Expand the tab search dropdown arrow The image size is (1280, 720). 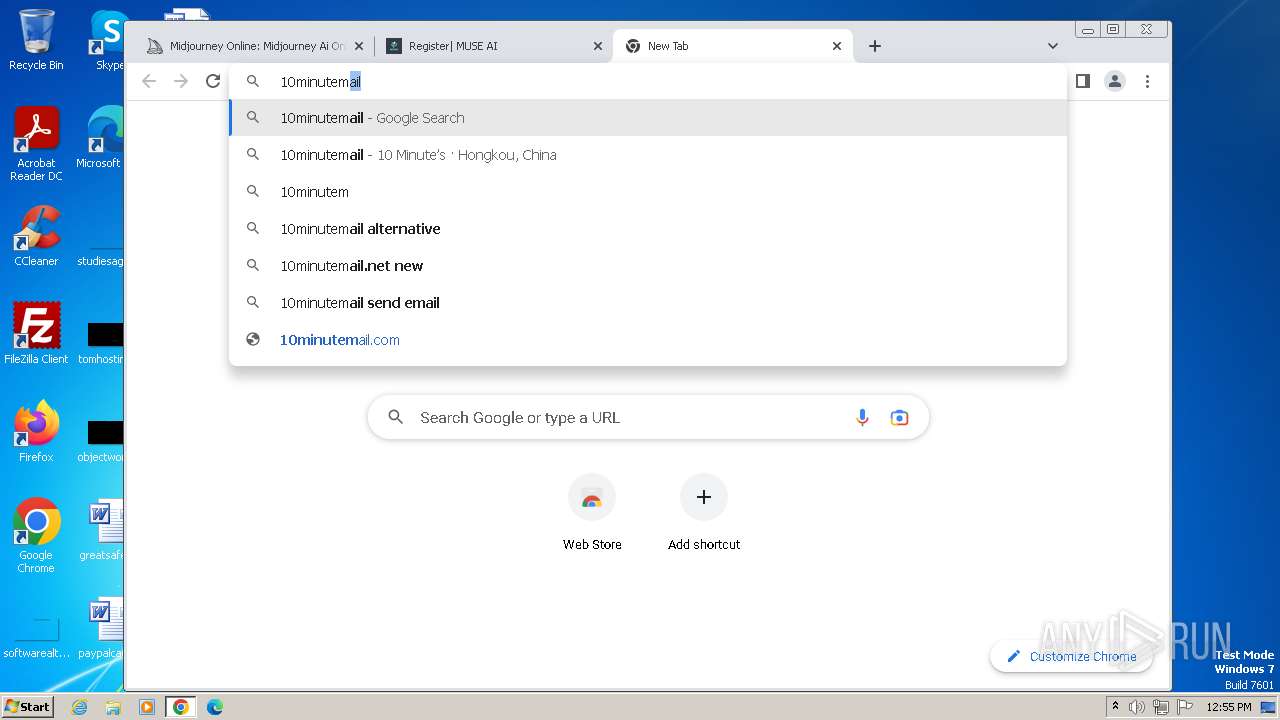click(1053, 46)
